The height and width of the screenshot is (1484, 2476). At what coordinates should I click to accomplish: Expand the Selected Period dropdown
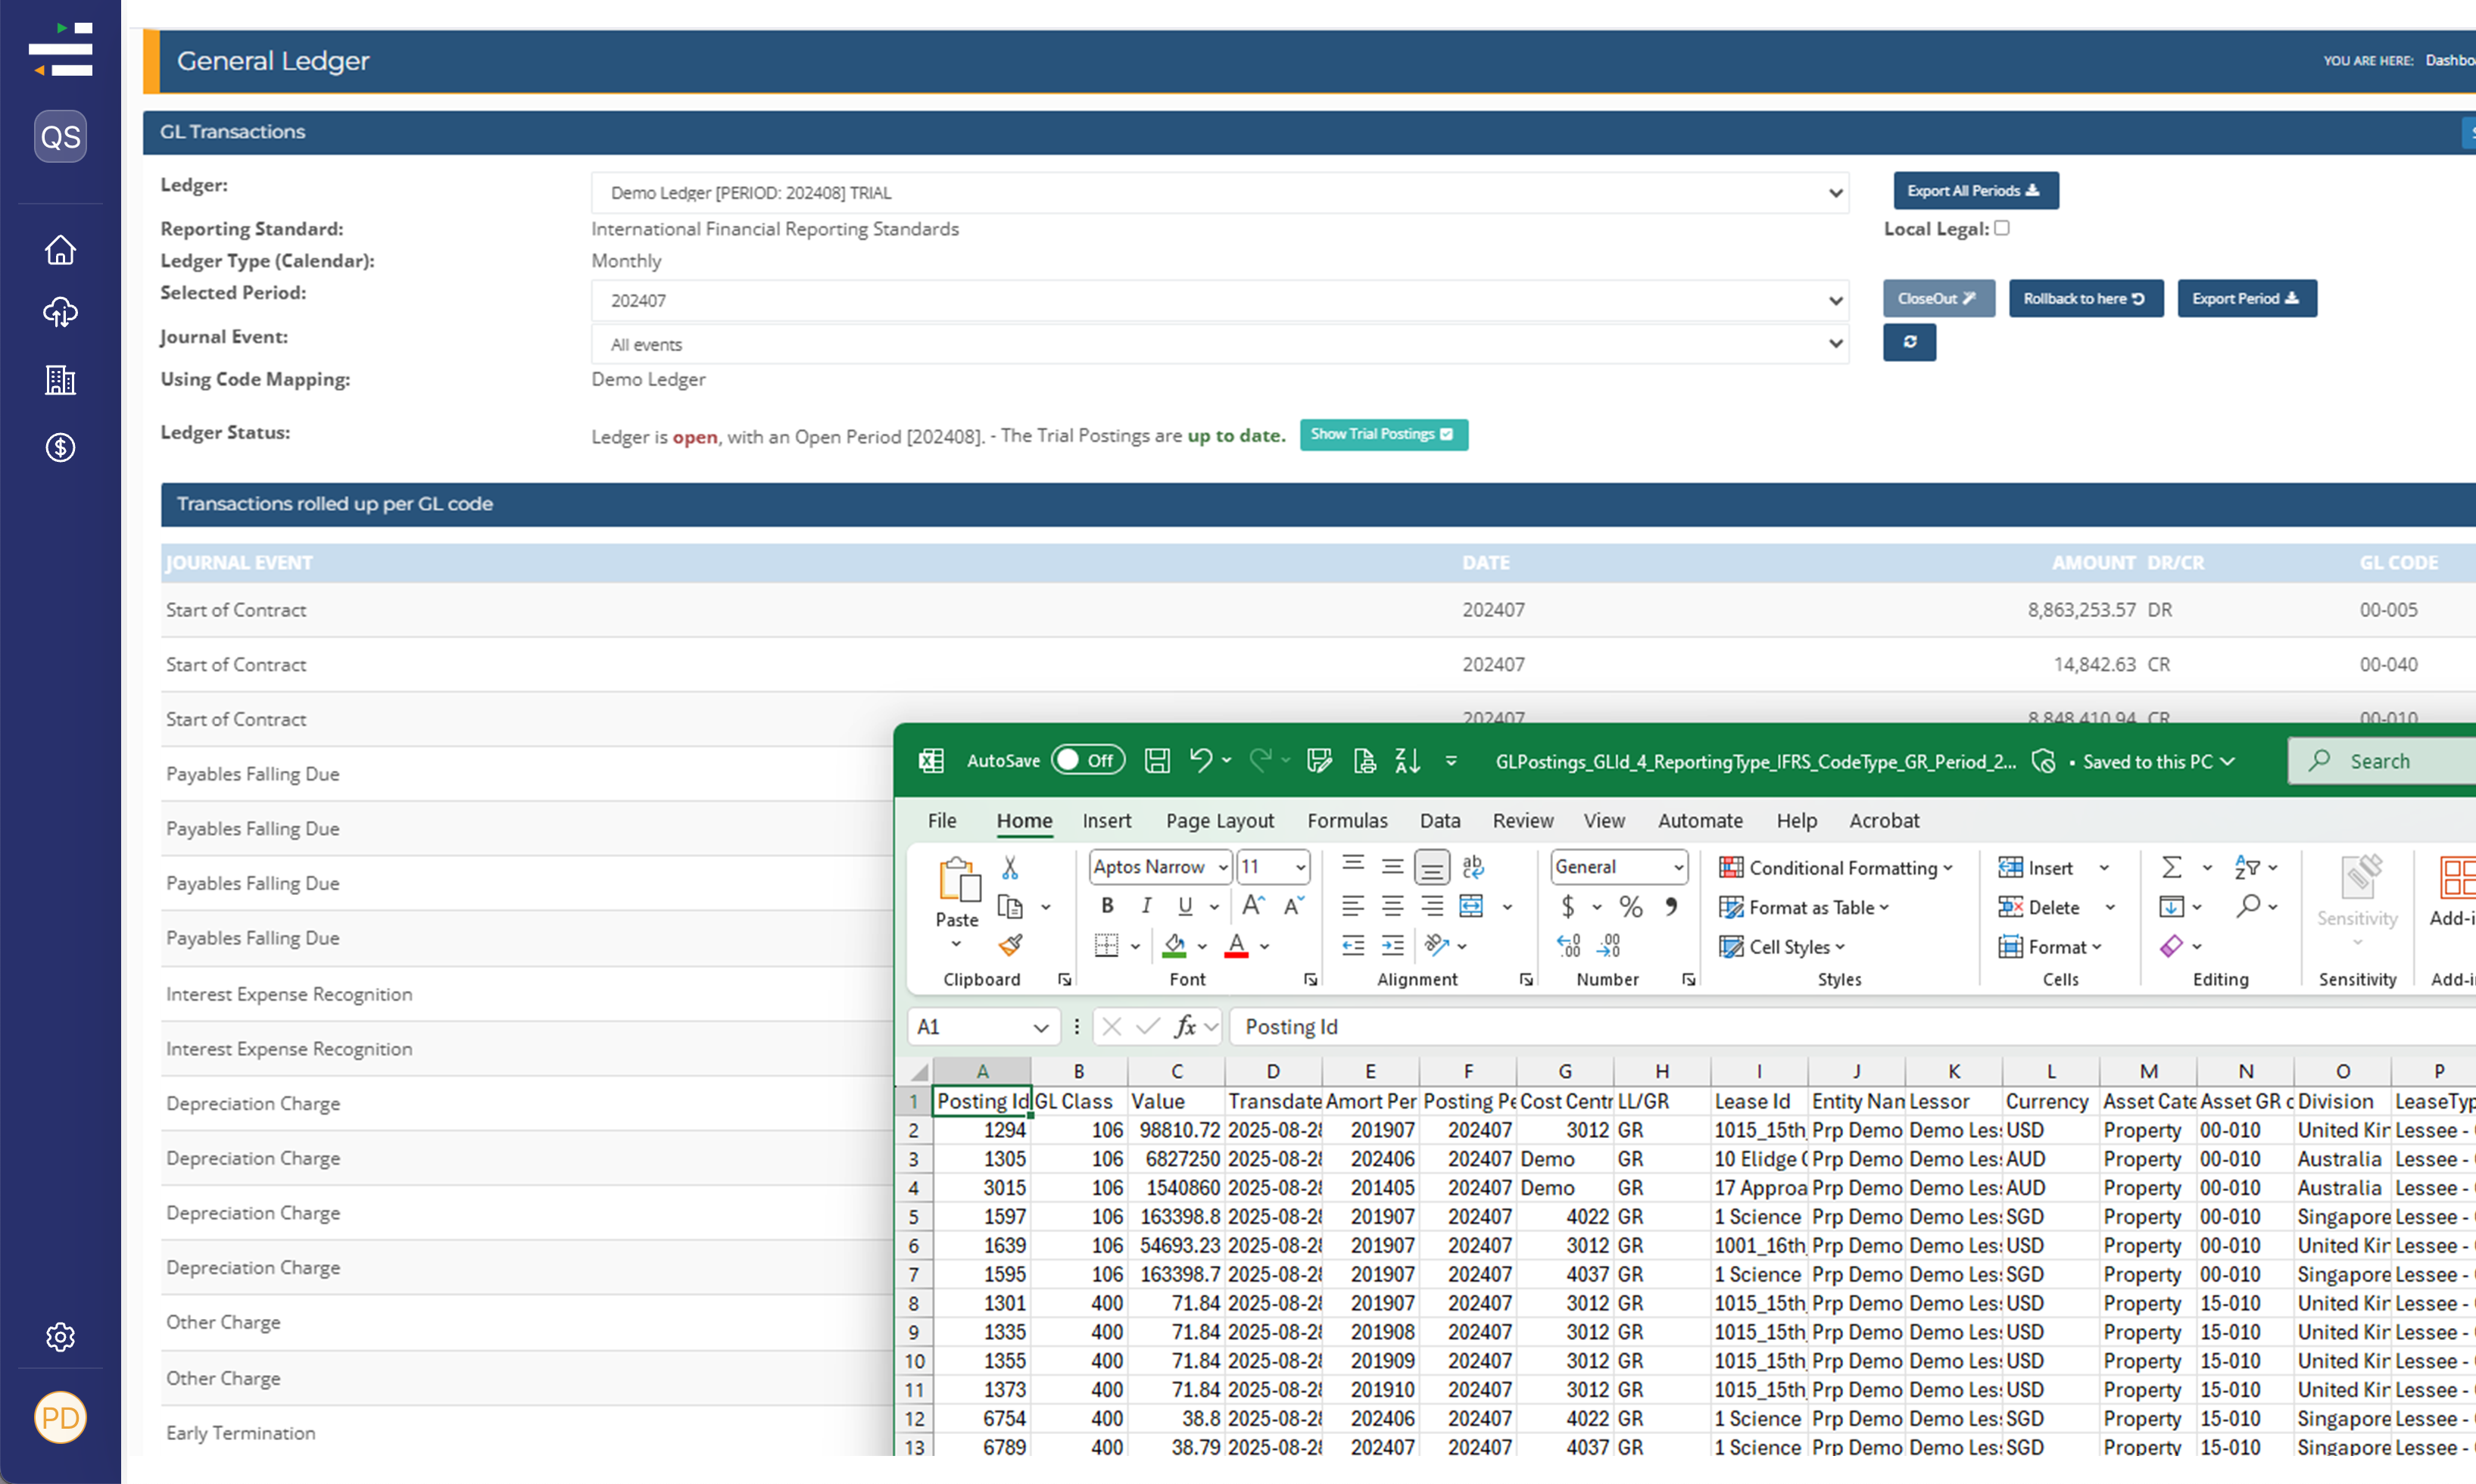[x=1219, y=300]
